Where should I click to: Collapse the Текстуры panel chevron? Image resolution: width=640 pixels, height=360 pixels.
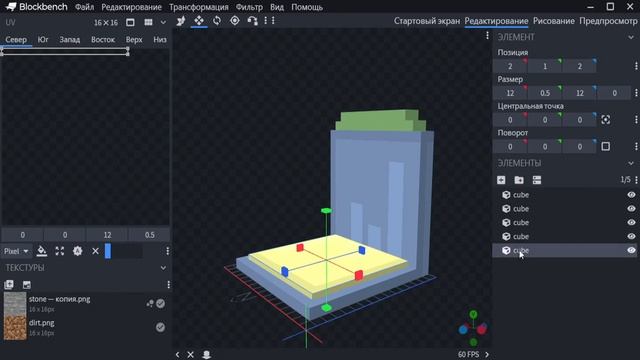(x=163, y=268)
